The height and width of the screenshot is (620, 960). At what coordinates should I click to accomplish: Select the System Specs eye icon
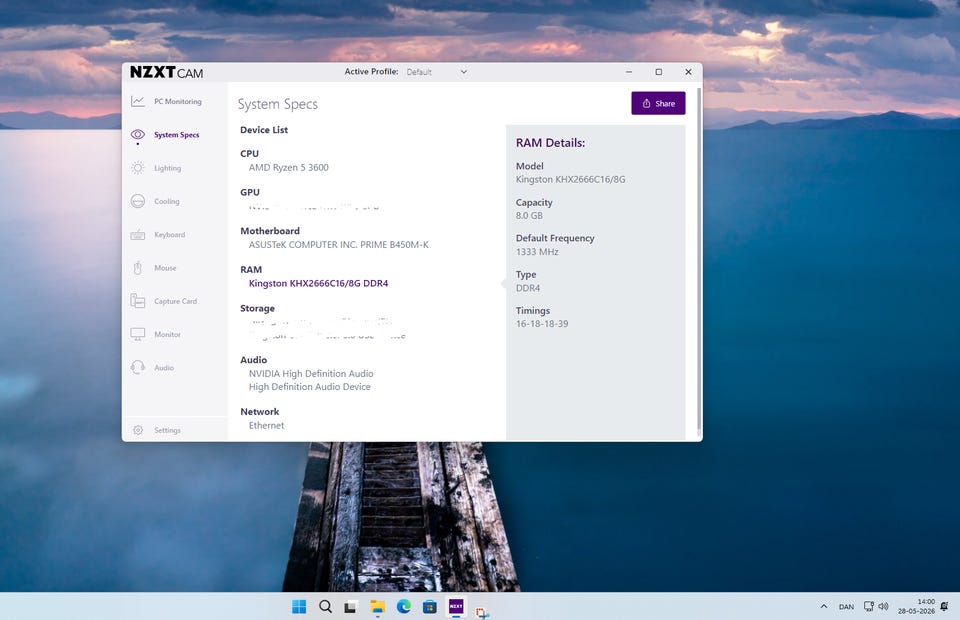coord(138,135)
